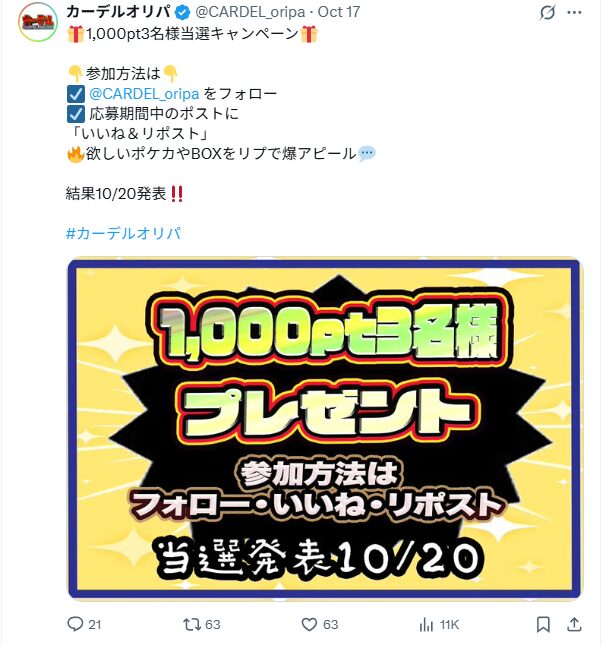Click the check mark emoji beside フォロー line
This screenshot has width=605, height=646.
(76, 94)
